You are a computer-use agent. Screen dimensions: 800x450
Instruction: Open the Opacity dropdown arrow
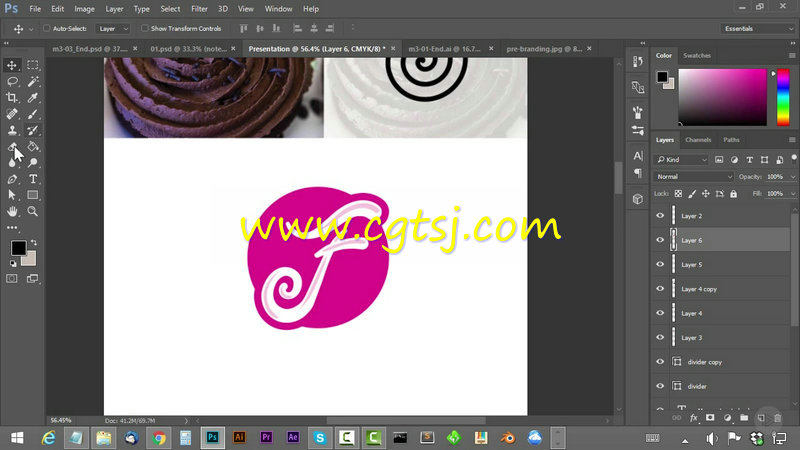(x=792, y=177)
